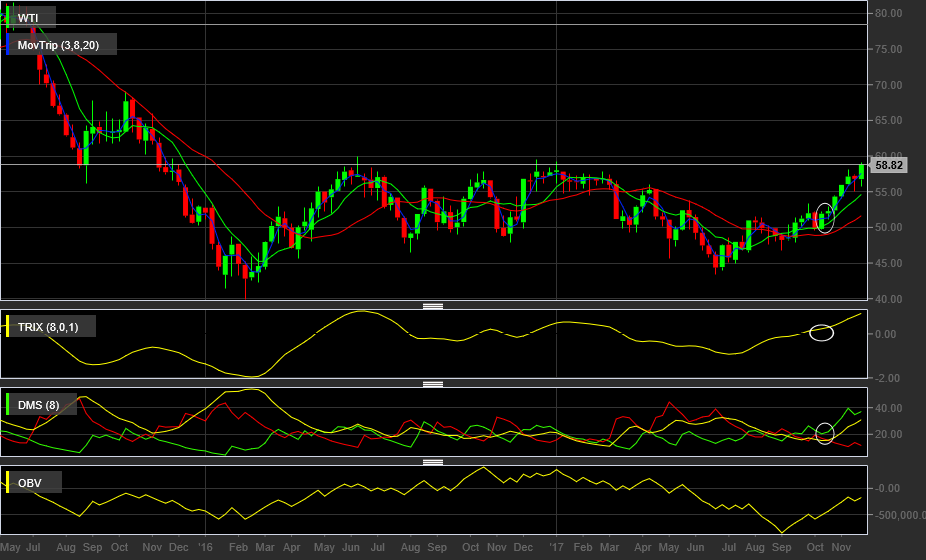Click the green color swatch beside DMS
The width and height of the screenshot is (926, 560).
coord(8,405)
